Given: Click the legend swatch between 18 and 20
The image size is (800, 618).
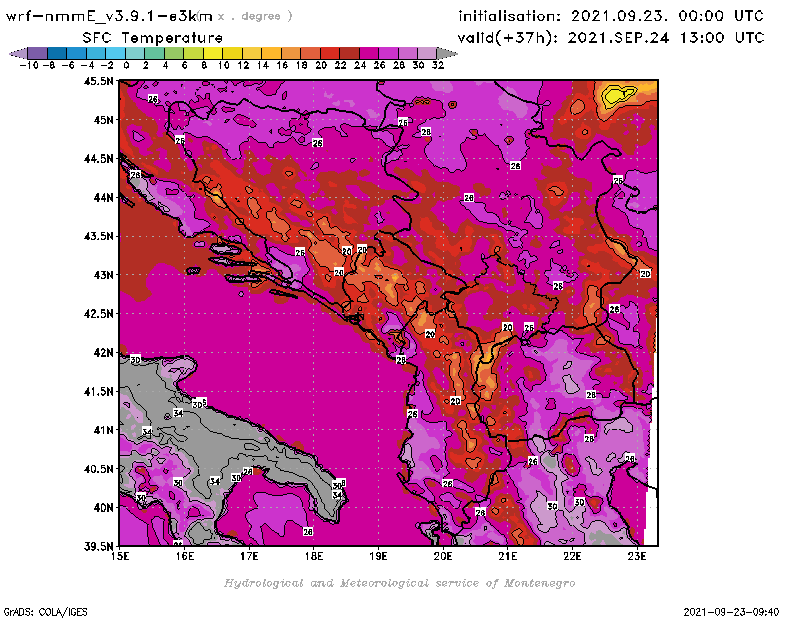Looking at the screenshot, I should pyautogui.click(x=310, y=53).
